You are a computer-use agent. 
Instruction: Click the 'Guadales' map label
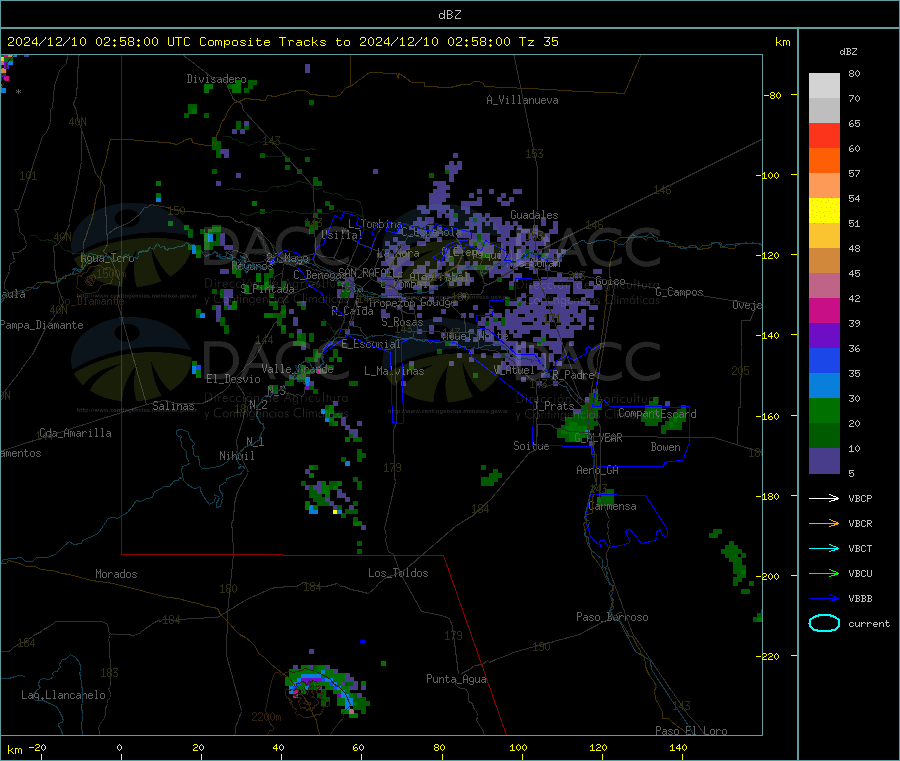534,215
